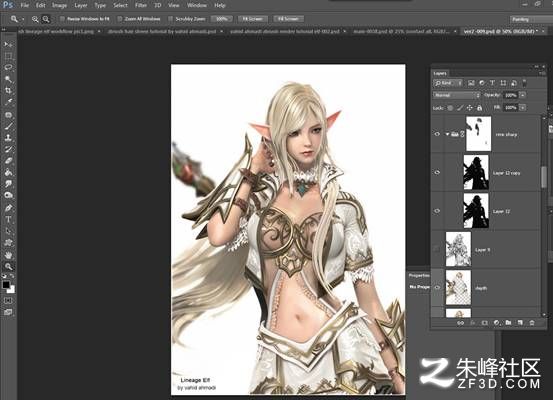Change the screen mode
Viewport: 553px width, 400px height.
click(8, 312)
